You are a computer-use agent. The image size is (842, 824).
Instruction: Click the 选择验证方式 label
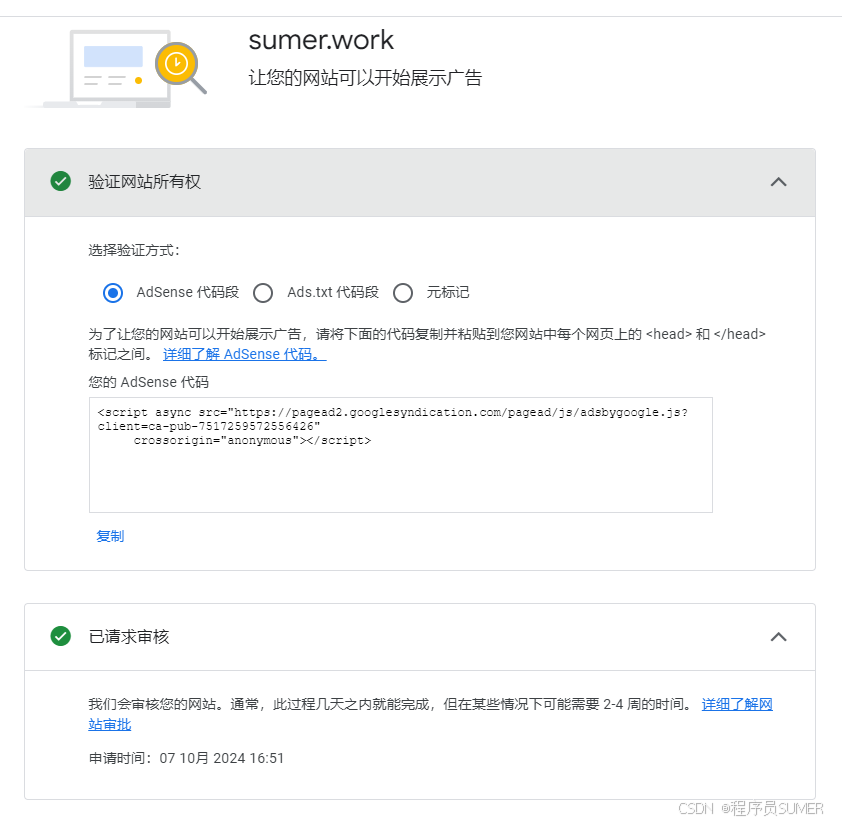click(134, 250)
